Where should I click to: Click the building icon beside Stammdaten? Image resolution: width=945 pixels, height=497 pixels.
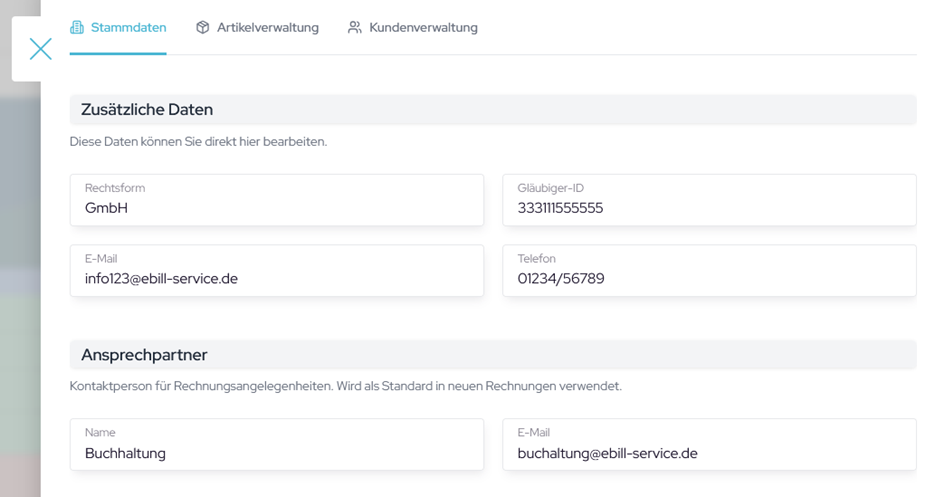(77, 28)
